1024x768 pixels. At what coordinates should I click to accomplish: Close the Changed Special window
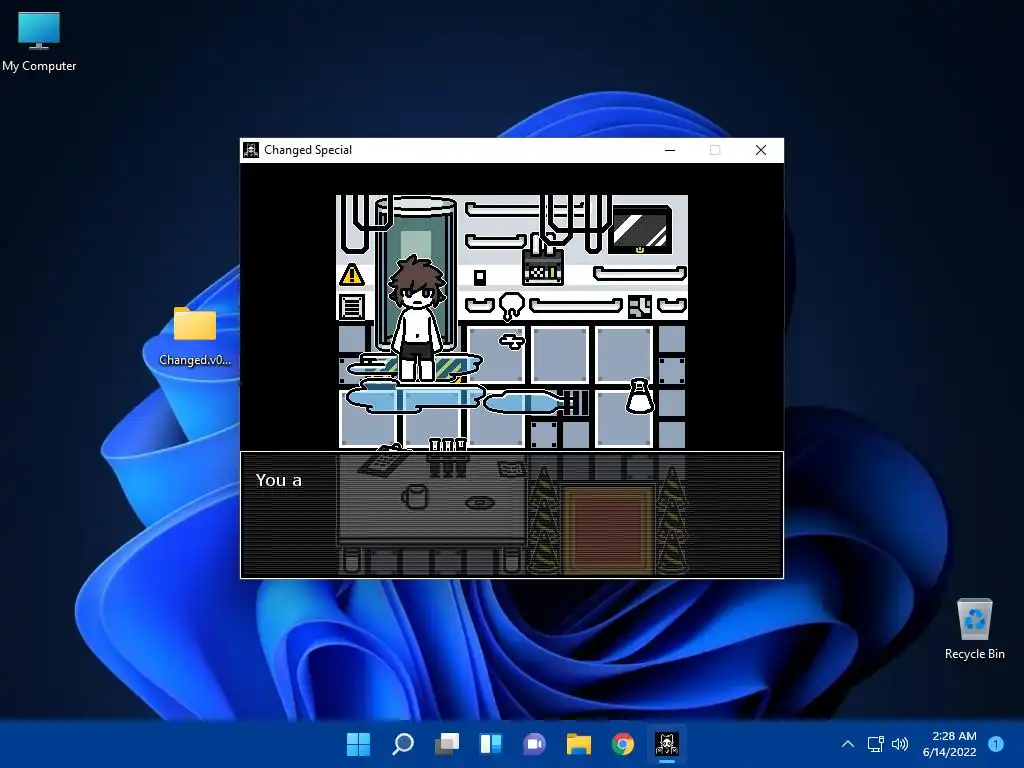pos(761,150)
